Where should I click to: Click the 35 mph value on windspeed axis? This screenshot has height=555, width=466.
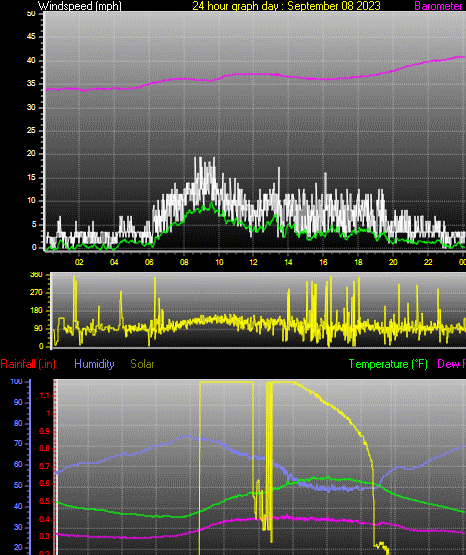(31, 84)
